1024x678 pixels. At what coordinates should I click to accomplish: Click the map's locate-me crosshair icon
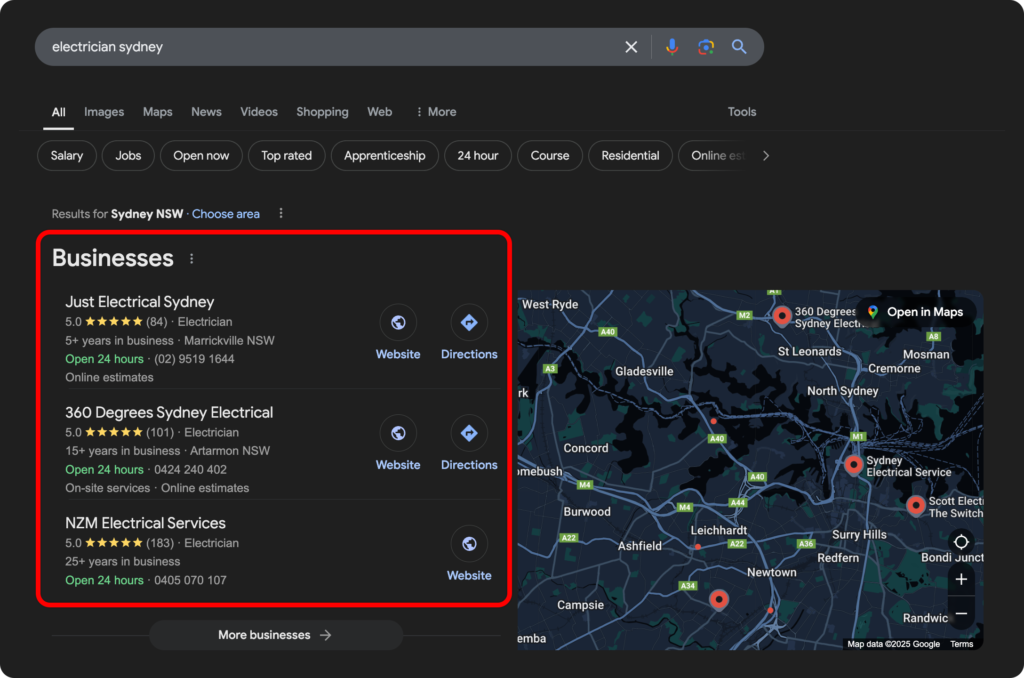click(961, 542)
